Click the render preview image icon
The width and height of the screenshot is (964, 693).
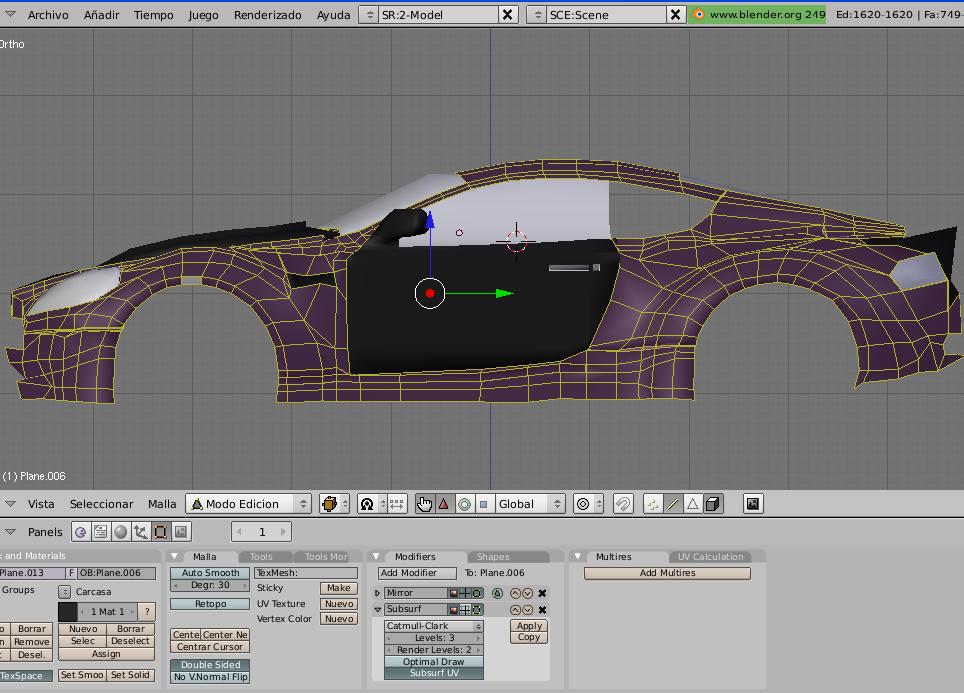[753, 504]
